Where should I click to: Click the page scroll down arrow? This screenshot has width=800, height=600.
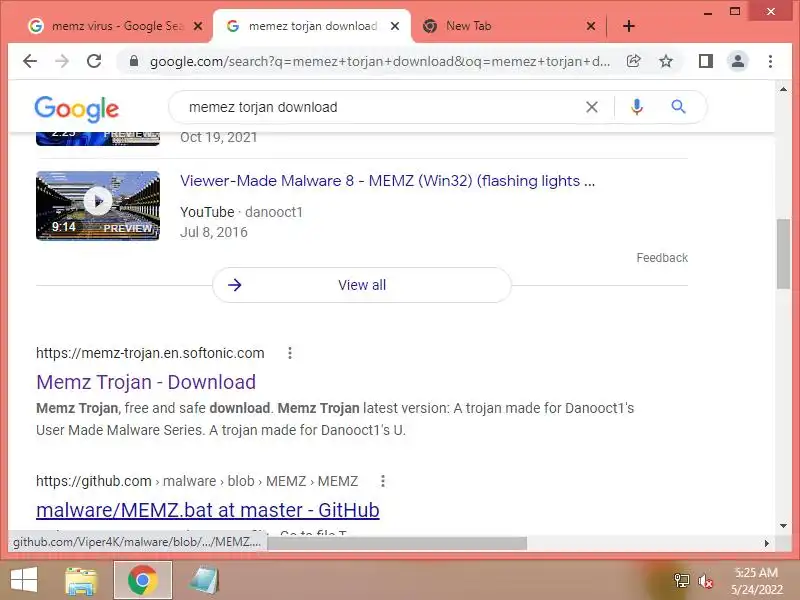tap(783, 526)
